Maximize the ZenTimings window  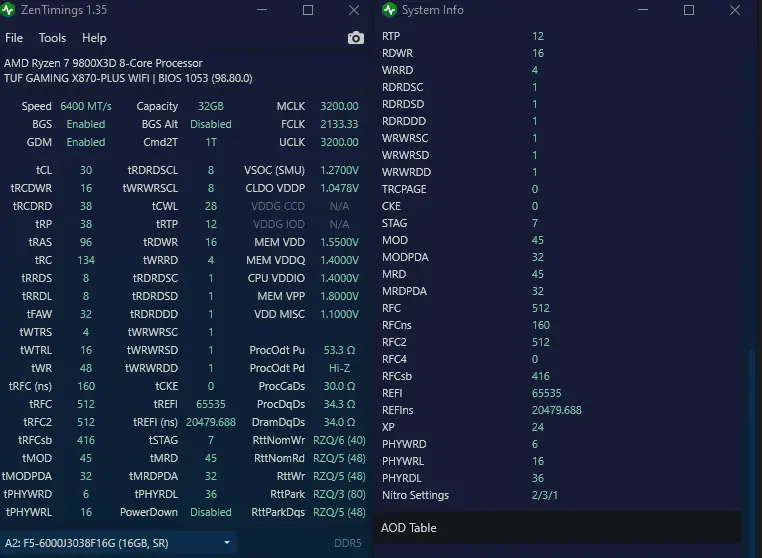point(308,10)
